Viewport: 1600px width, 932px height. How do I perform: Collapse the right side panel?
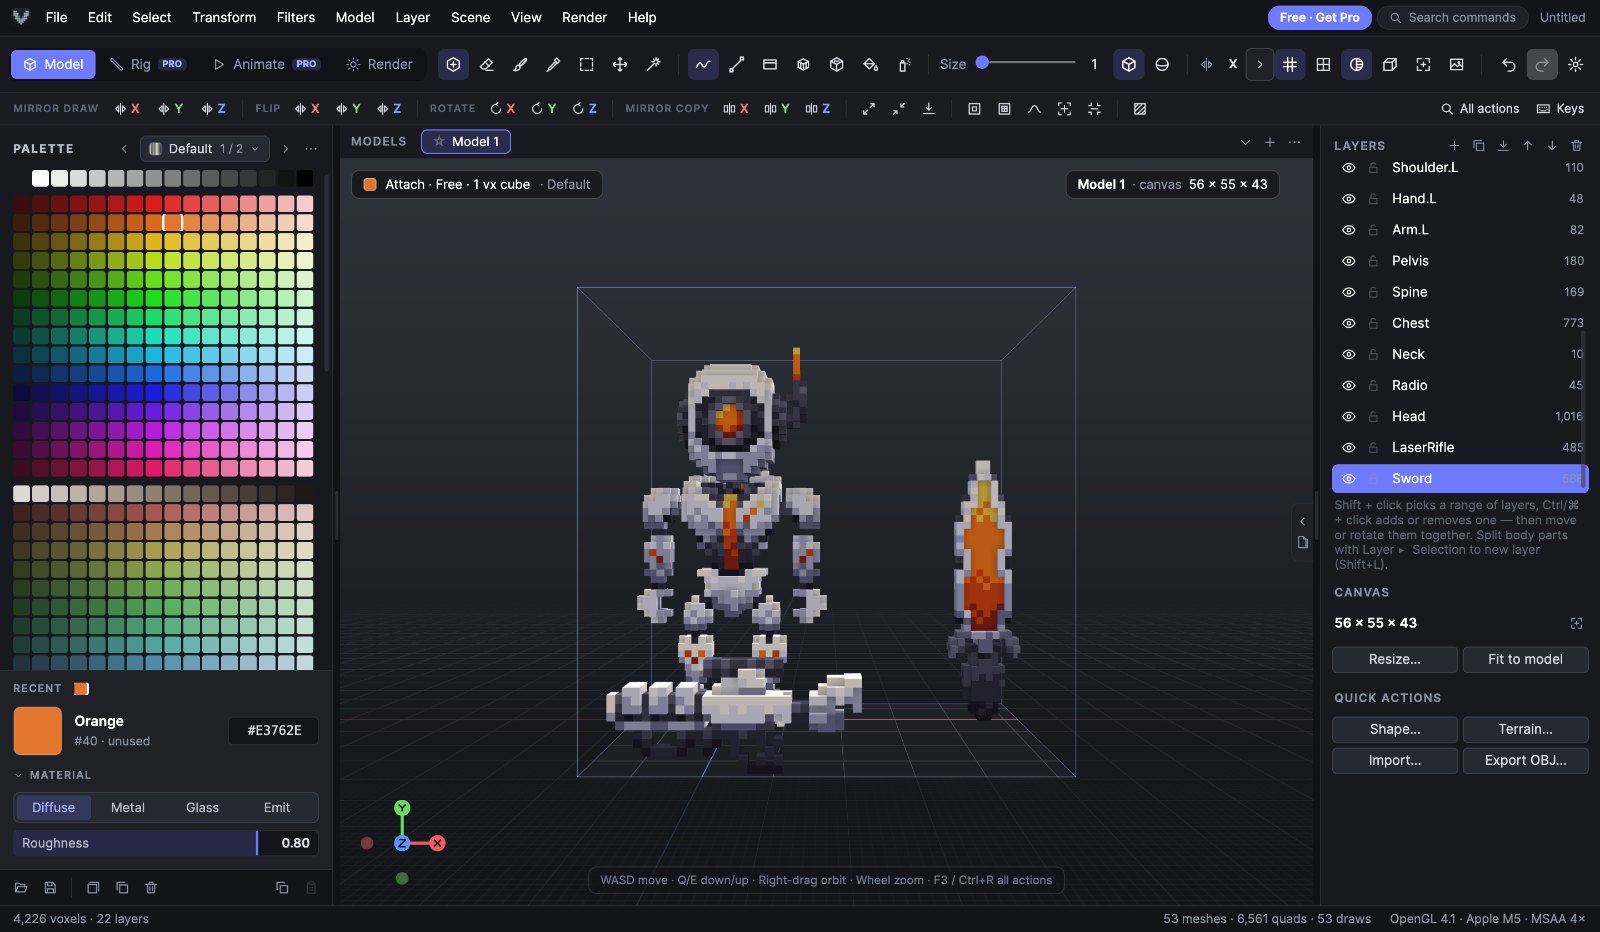(1302, 521)
